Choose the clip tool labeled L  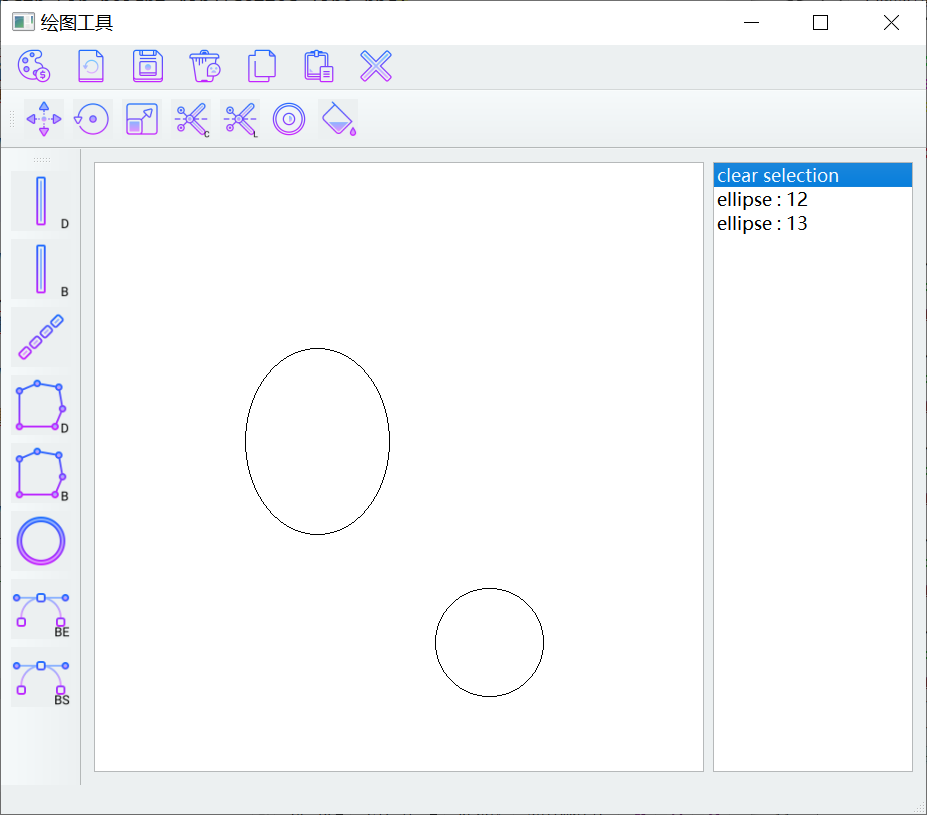240,119
